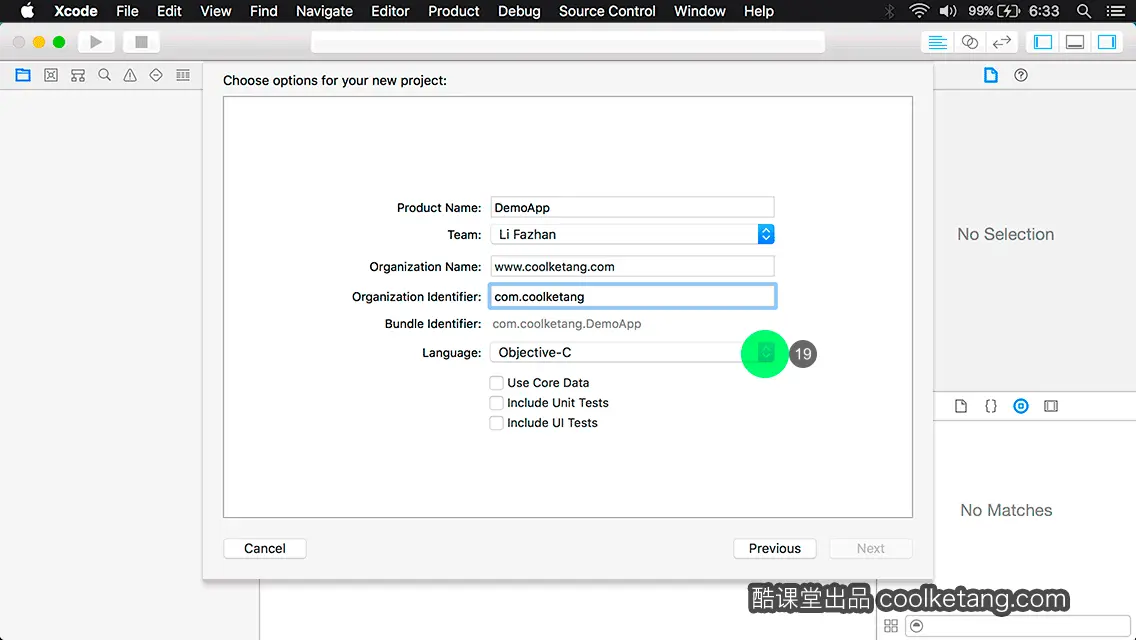Open the Team dropdown
Image resolution: width=1136 pixels, height=640 pixels.
pos(632,234)
